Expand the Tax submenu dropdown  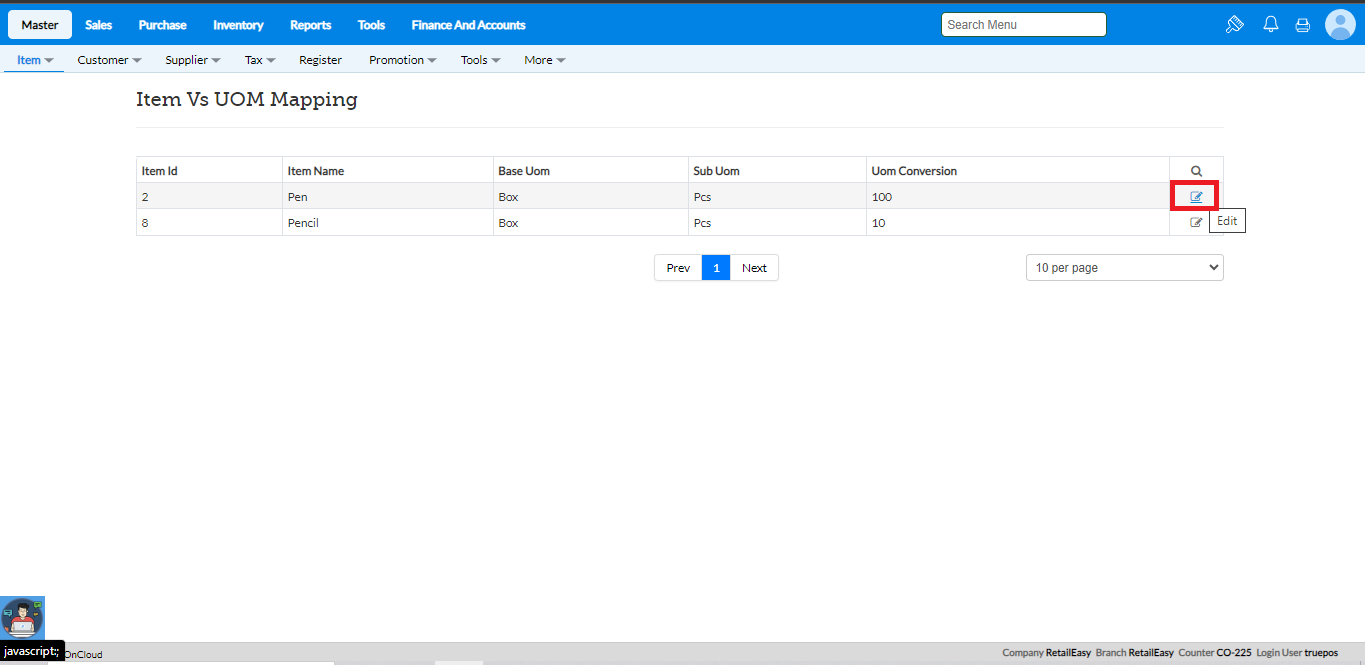click(x=260, y=60)
